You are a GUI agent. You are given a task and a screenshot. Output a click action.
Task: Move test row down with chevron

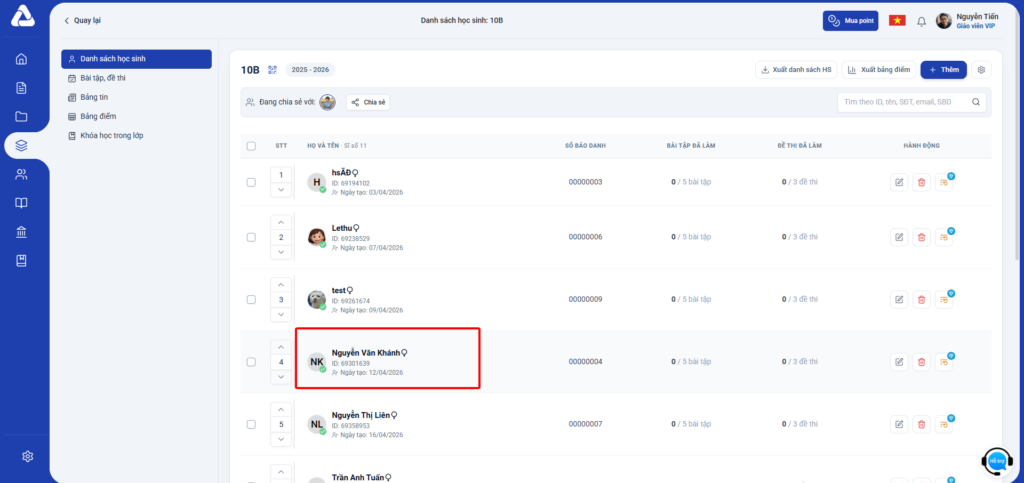click(281, 315)
